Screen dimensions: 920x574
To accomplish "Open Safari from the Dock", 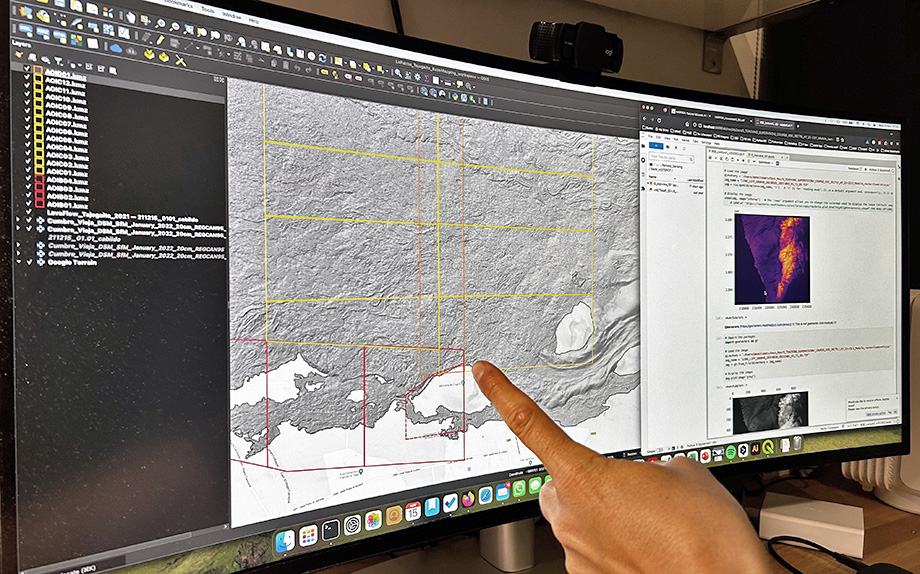I will tap(486, 495).
